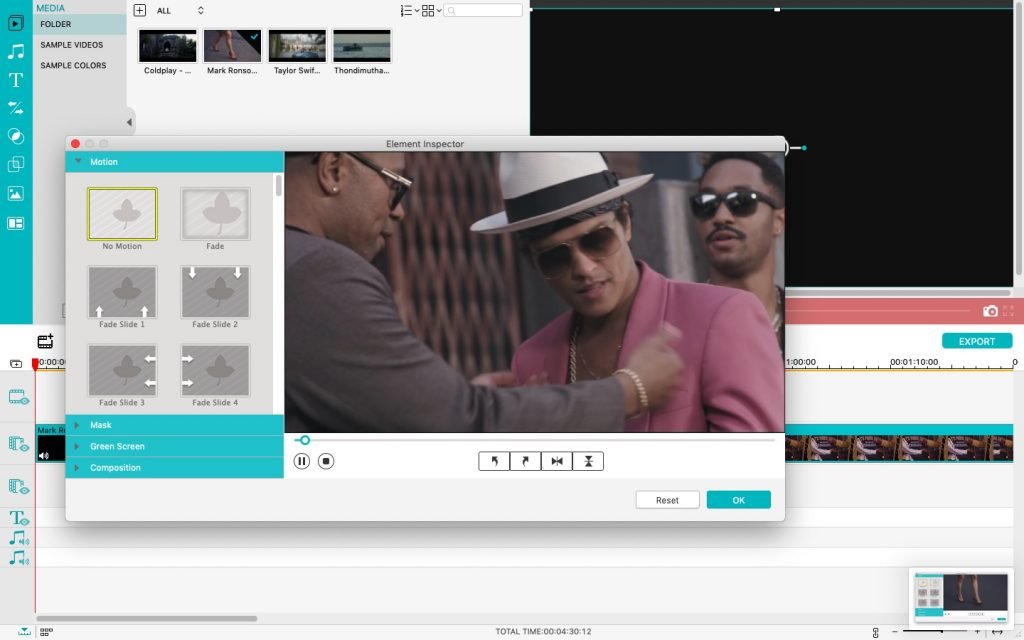Click the preview progress bar beside the camera icon
Viewport: 1024px width, 640px height.
880,311
